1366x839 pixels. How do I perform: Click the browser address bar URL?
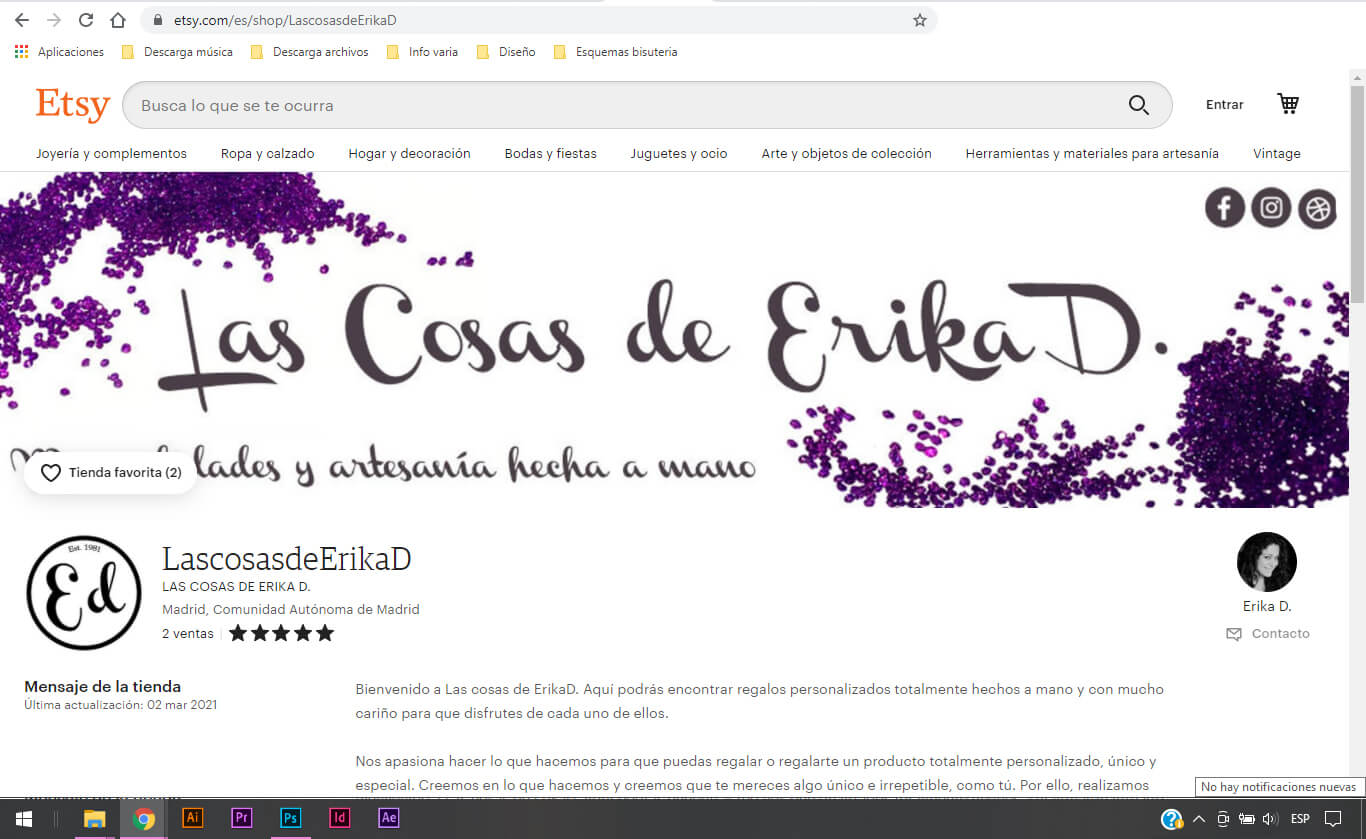[284, 20]
